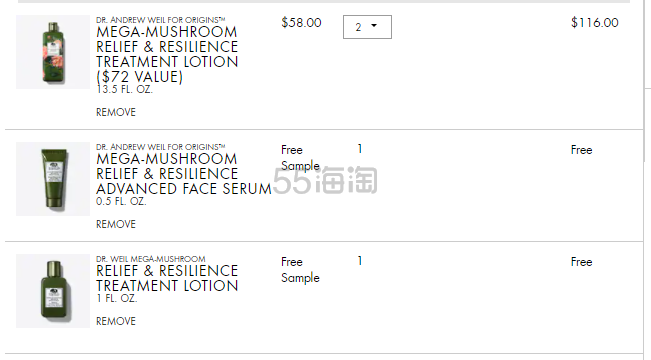Remove the Advanced Face Serum free sample
The width and height of the screenshot is (651, 360).
116,224
